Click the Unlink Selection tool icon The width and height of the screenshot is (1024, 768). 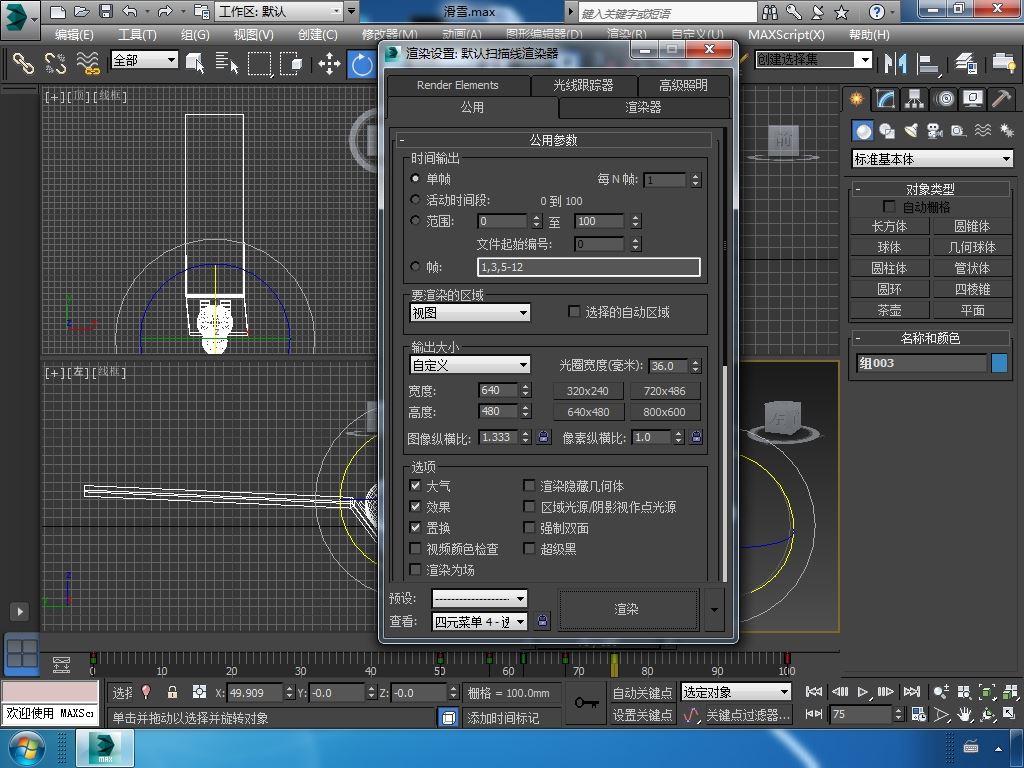click(55, 63)
